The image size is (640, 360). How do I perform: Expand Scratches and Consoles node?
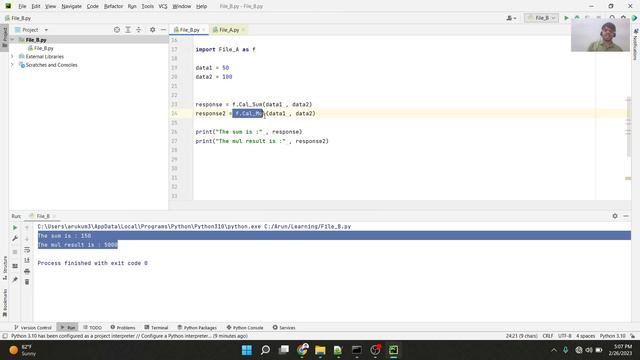click(x=13, y=65)
